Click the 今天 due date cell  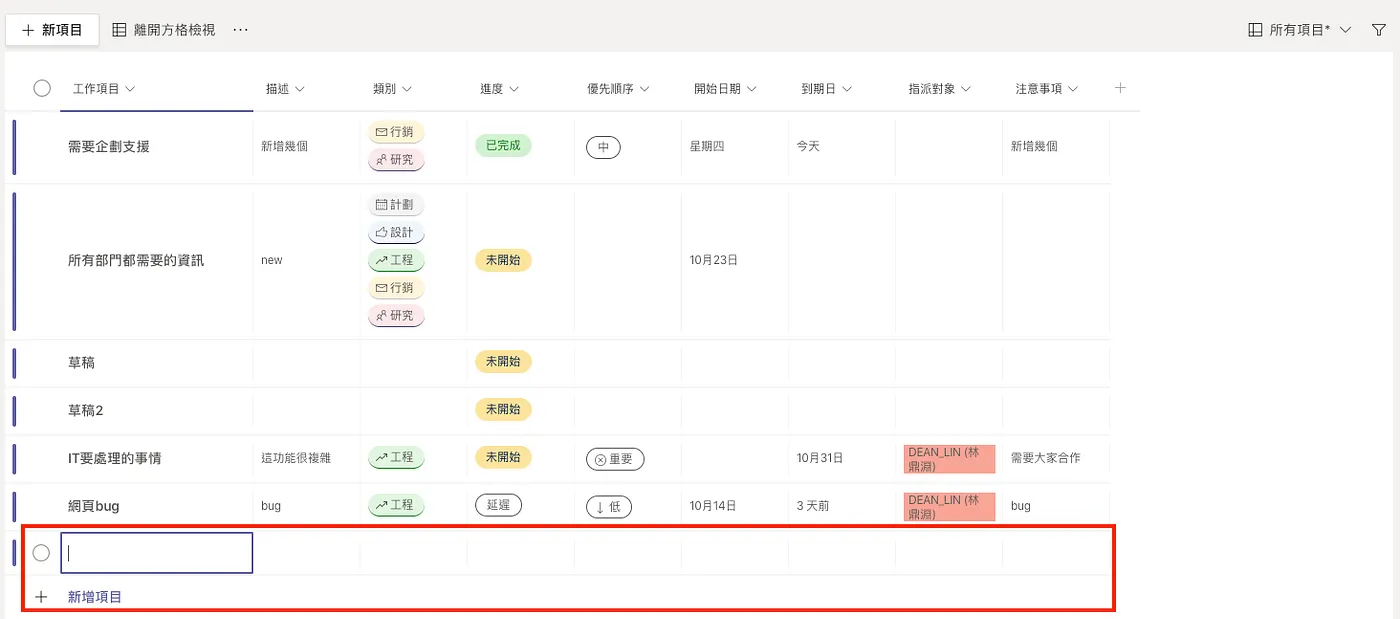[808, 146]
